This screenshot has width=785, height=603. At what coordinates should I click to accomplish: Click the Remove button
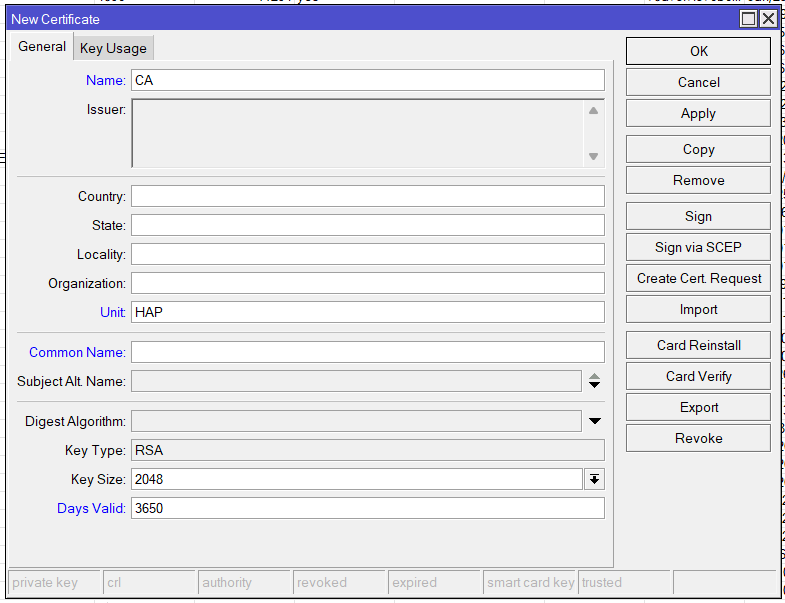pos(698,180)
